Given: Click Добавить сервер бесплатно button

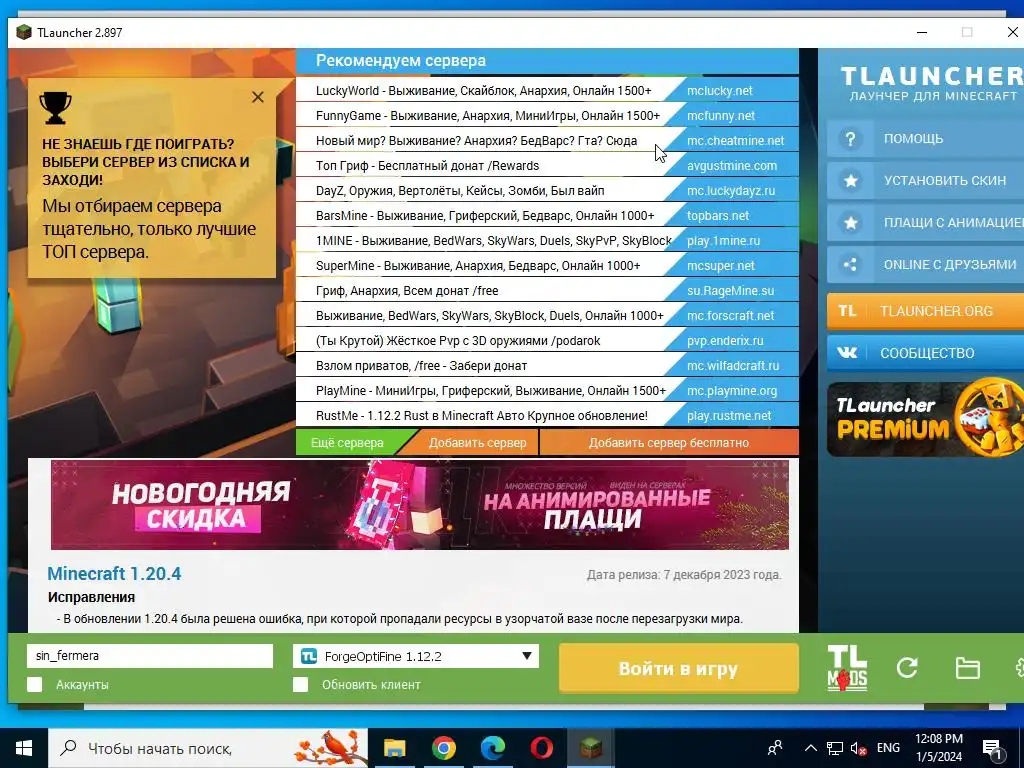Looking at the screenshot, I should click(x=669, y=443).
